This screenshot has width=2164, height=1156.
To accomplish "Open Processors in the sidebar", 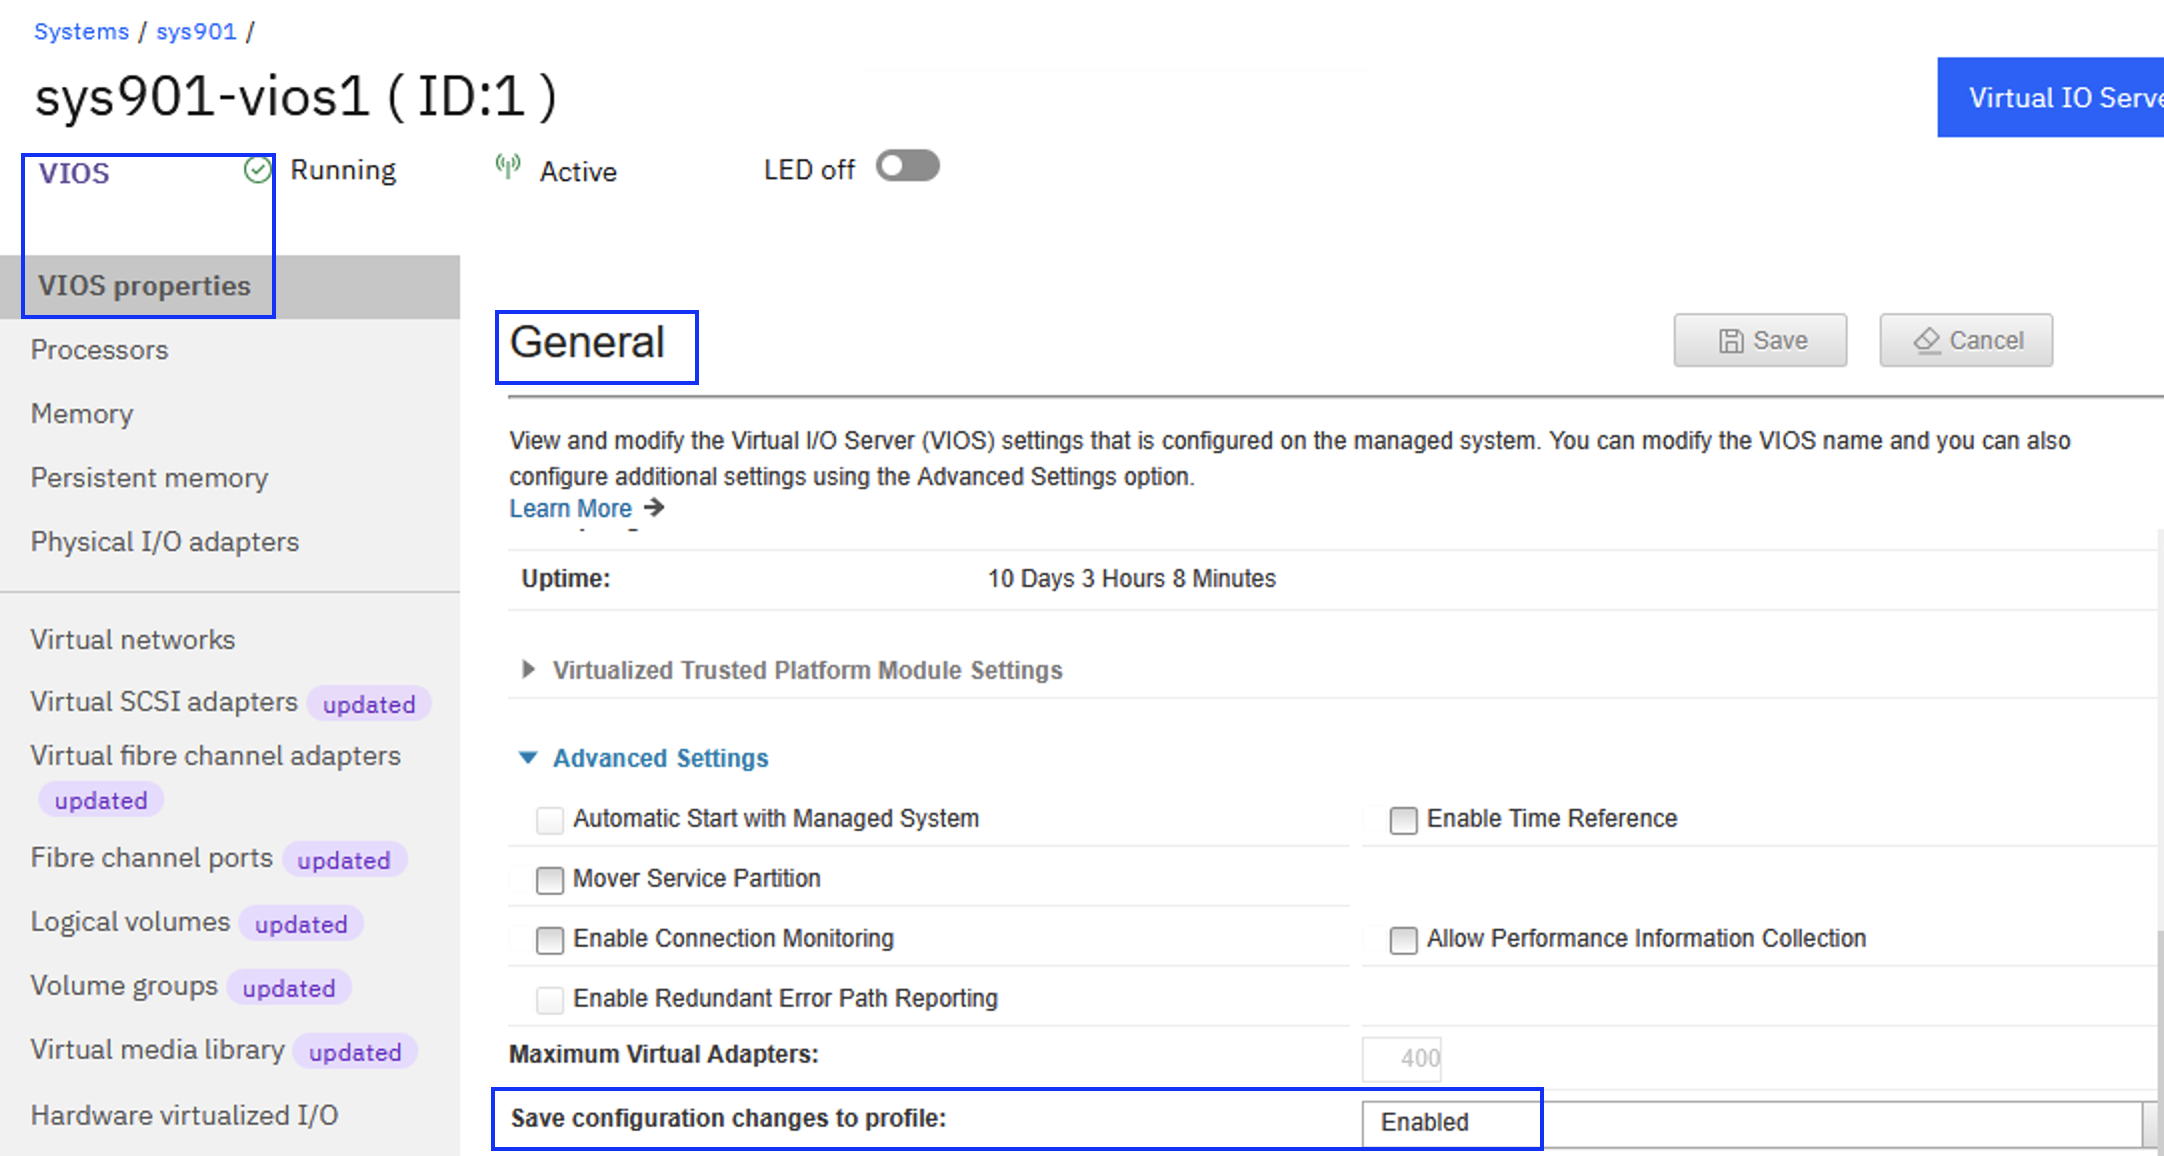I will click(x=99, y=350).
